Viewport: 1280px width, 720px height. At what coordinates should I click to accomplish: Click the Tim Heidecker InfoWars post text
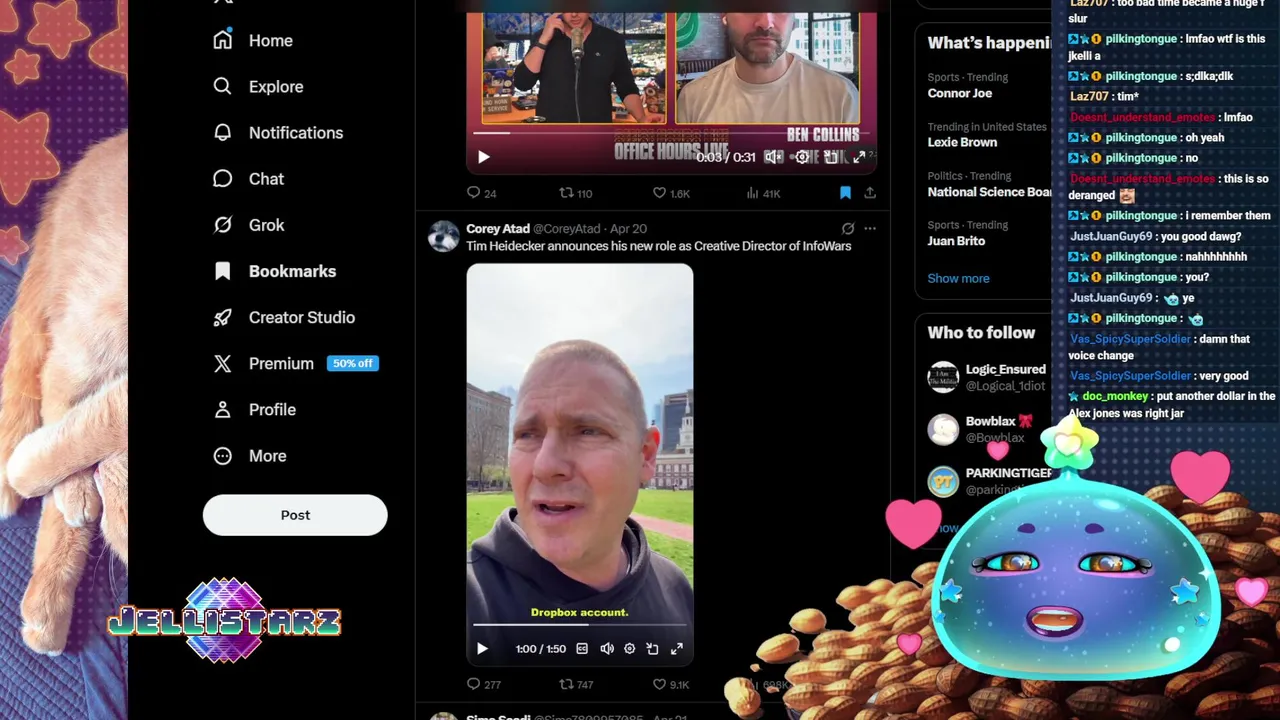click(x=658, y=246)
